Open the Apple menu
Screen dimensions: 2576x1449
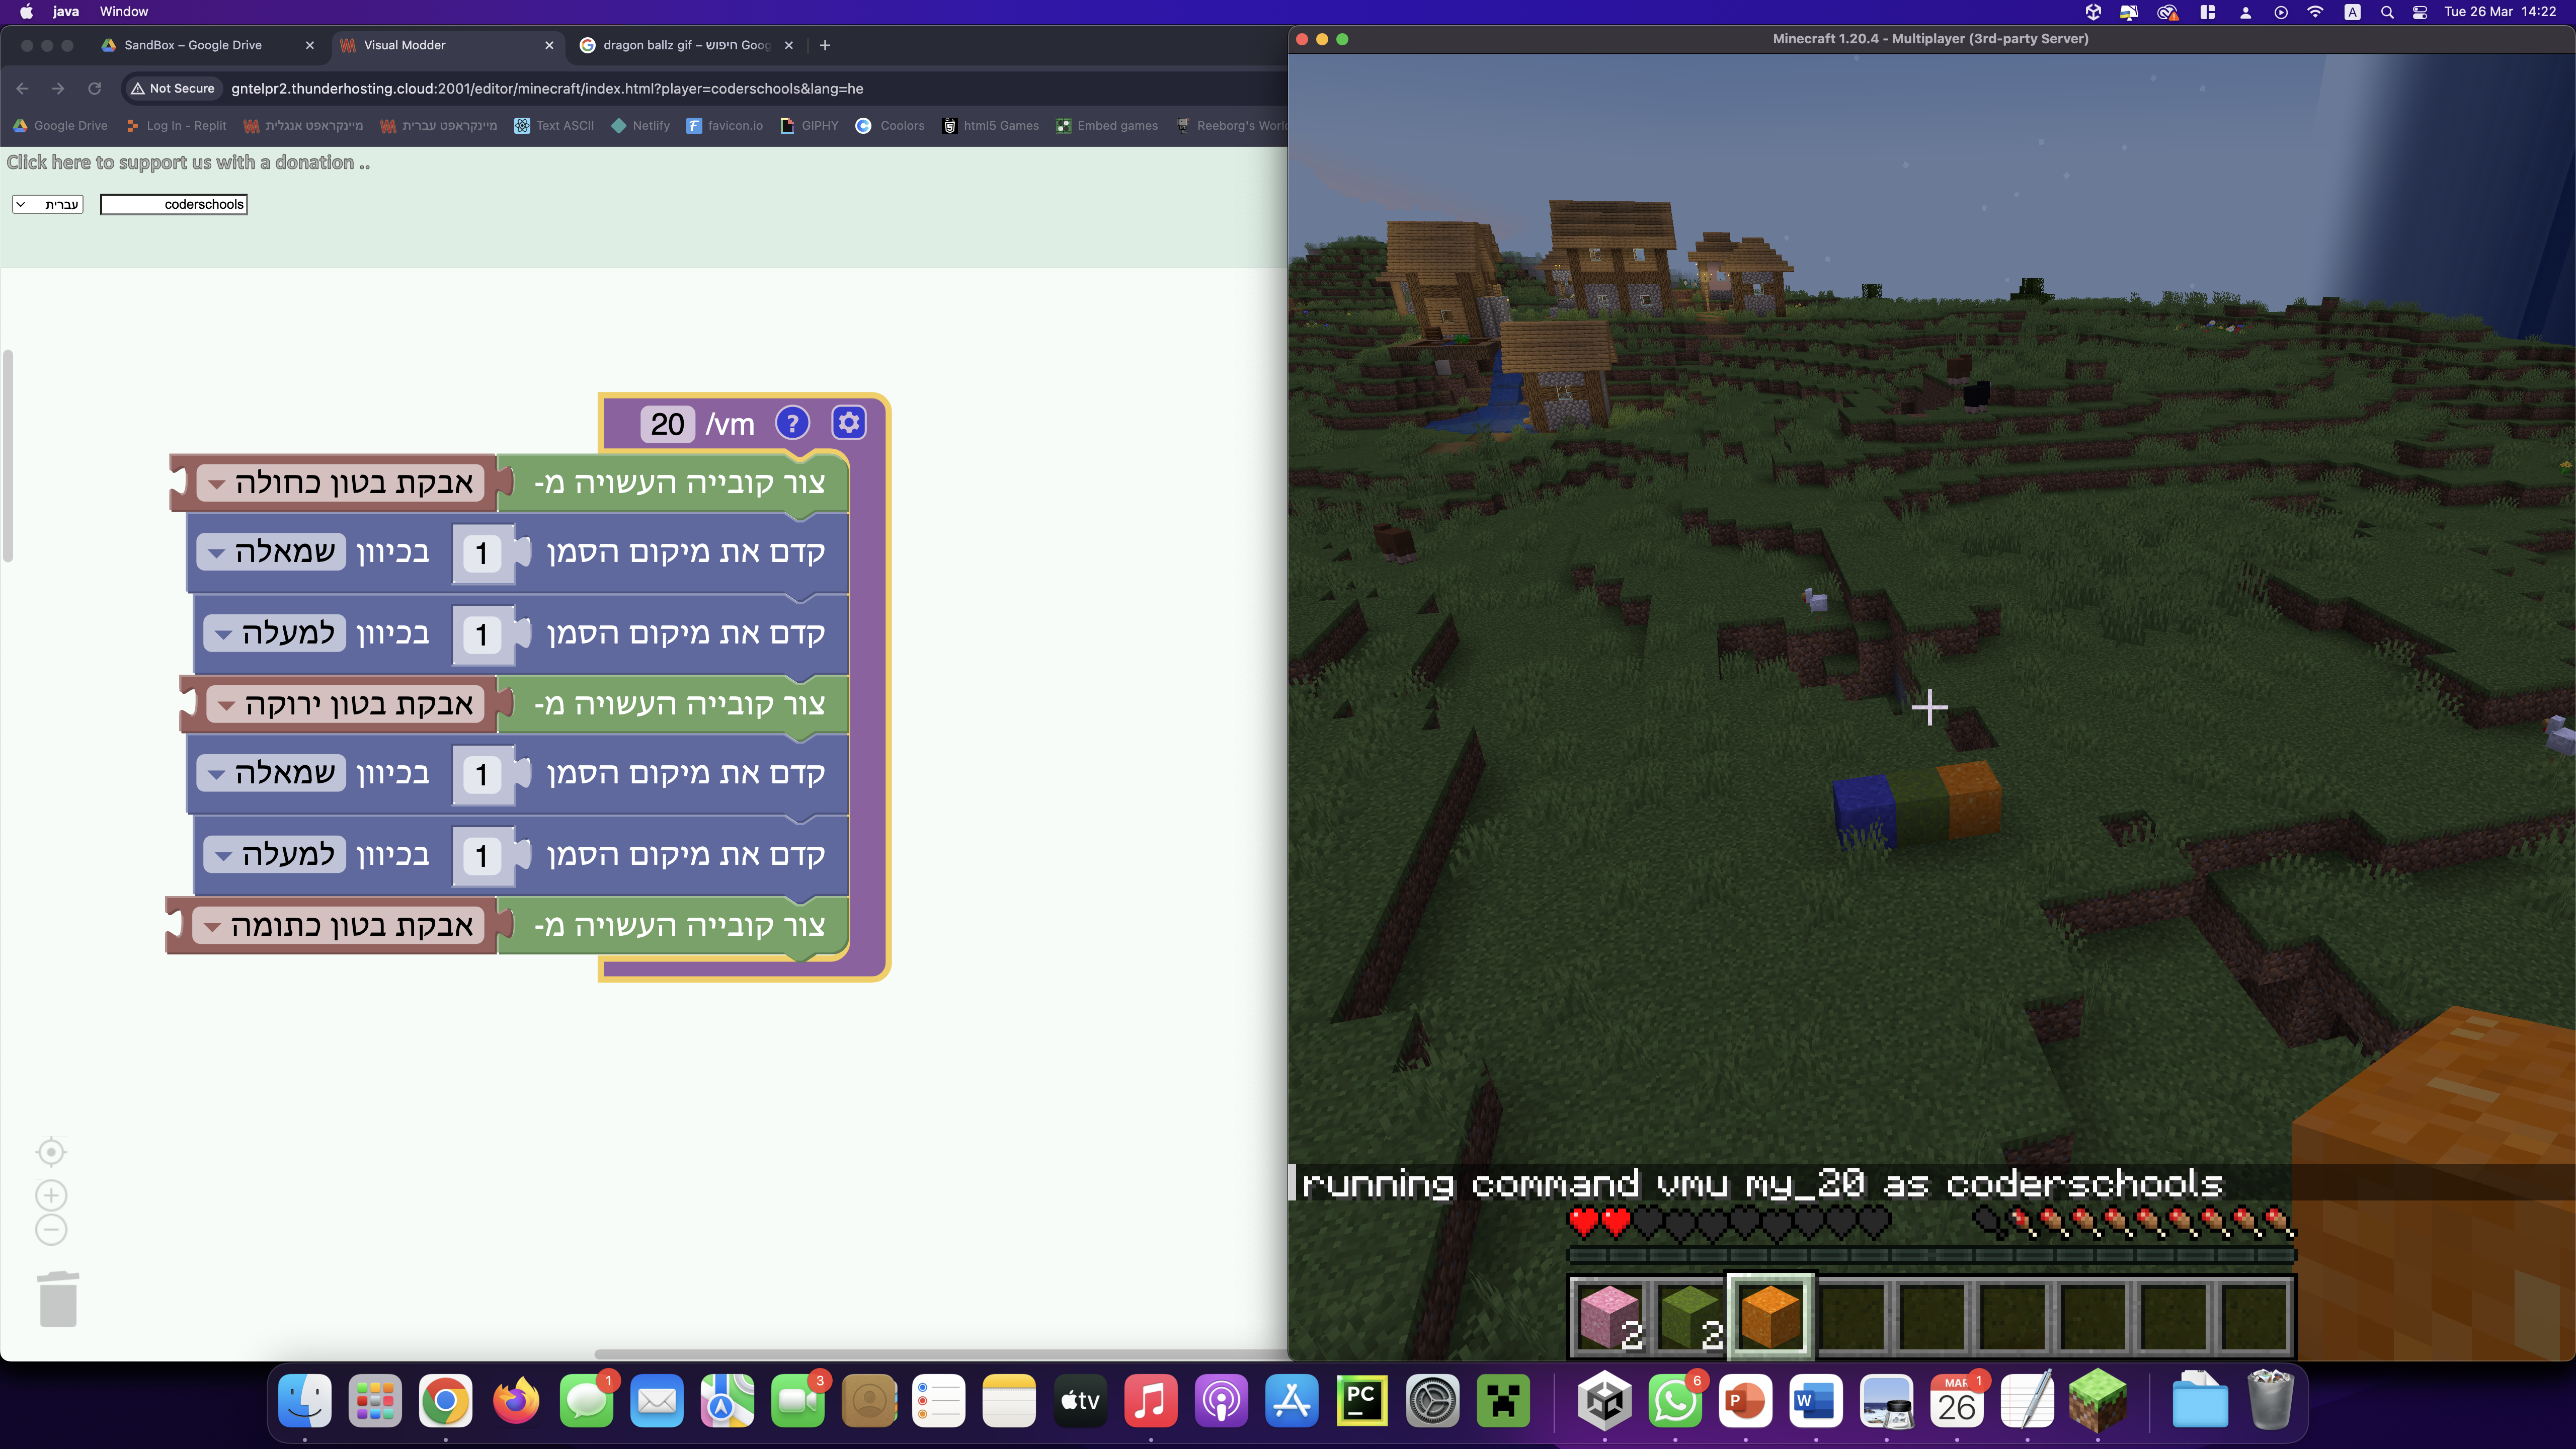(x=26, y=12)
